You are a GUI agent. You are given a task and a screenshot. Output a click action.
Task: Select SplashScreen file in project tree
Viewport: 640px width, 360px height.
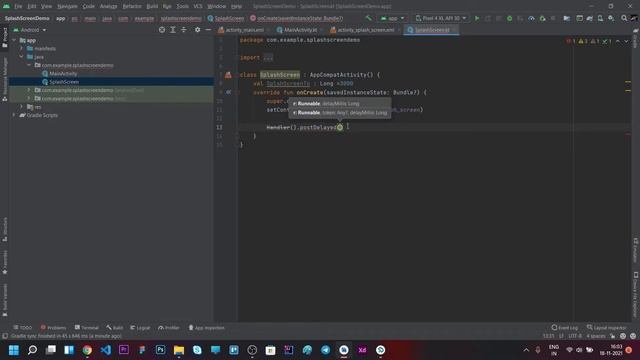point(64,82)
